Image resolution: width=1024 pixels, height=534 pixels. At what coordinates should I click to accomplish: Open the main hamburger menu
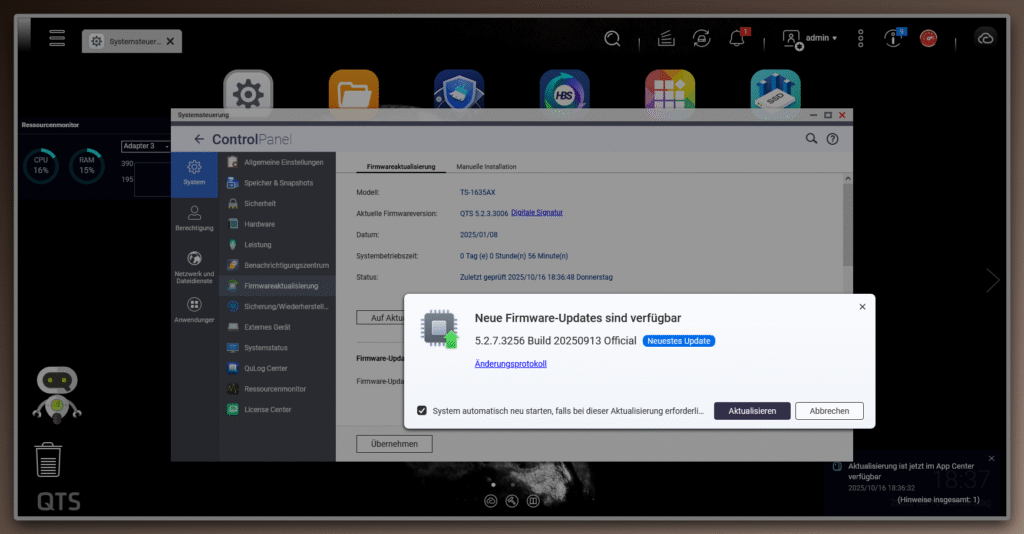[x=57, y=38]
